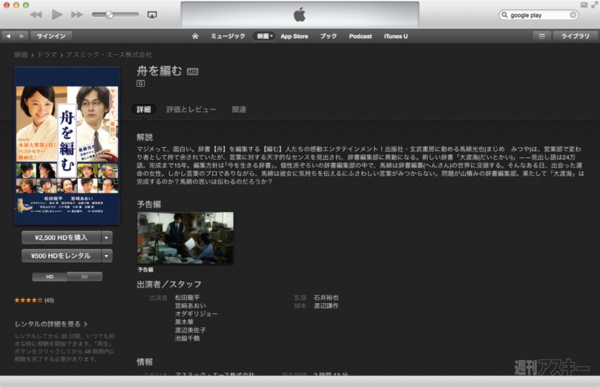Click in the google play search field
600x387 pixels.
pyautogui.click(x=539, y=15)
